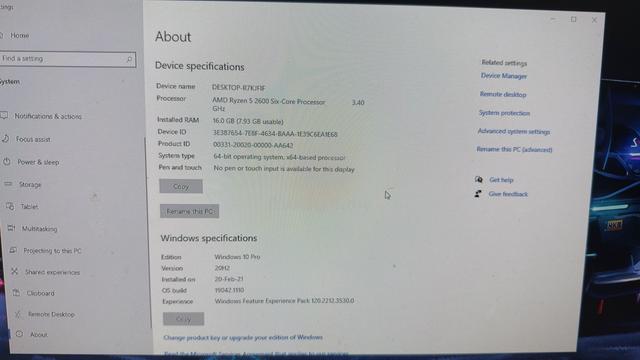Open the Multitasking icon
Viewport: 640px width, 360px height.
(11, 228)
